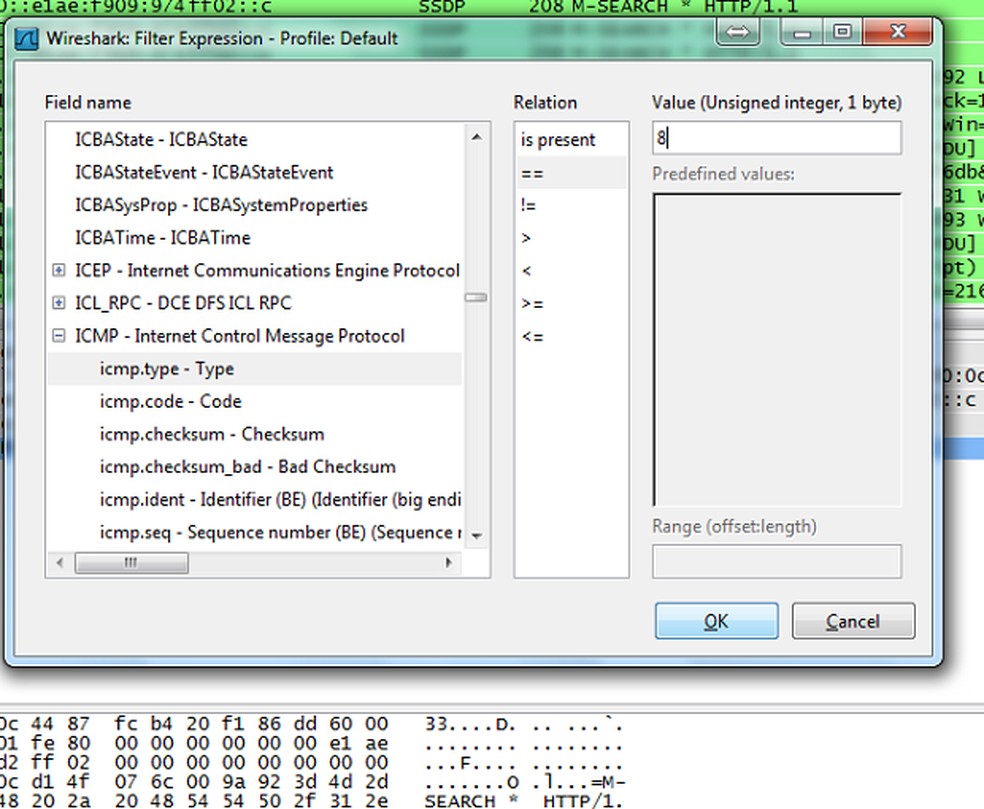Image resolution: width=984 pixels, height=809 pixels.
Task: Click the 'SEARCH * HTTP/1.' ASCII text in hex pane
Action: 523,801
